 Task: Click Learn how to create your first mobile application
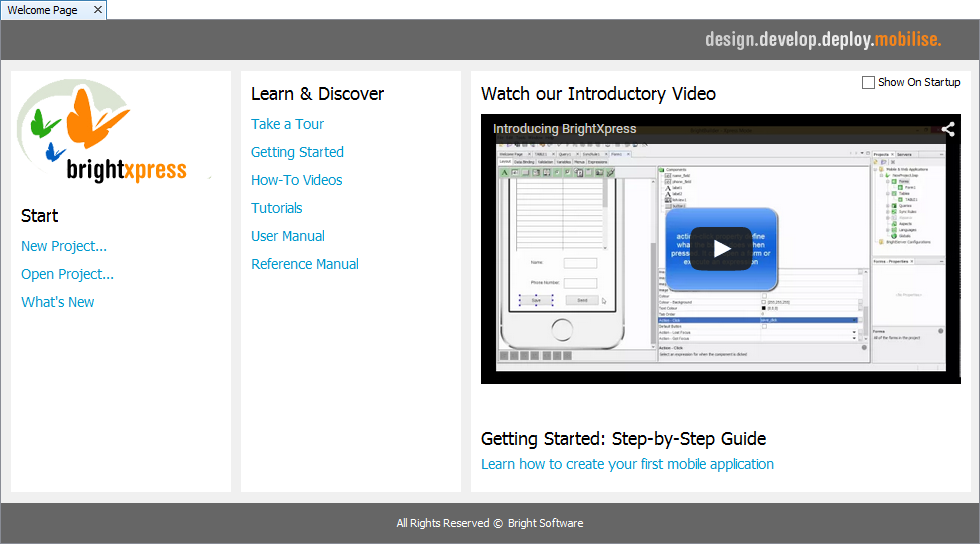pyautogui.click(x=627, y=464)
